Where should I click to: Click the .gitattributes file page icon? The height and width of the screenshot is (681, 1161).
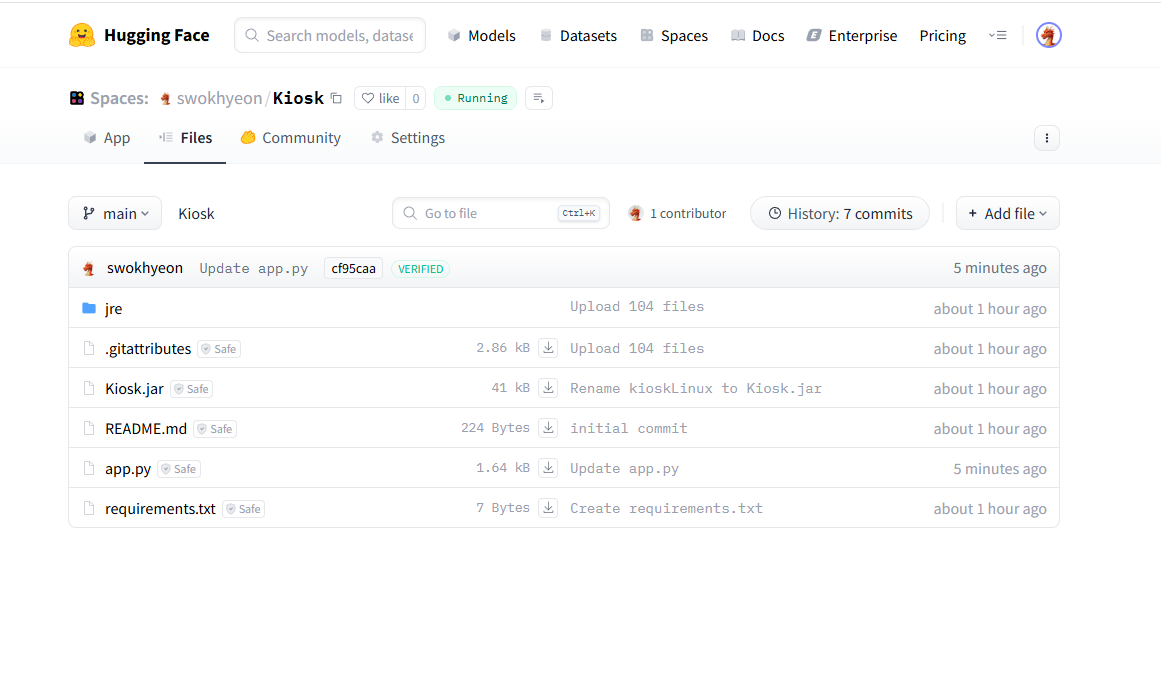pyautogui.click(x=89, y=348)
